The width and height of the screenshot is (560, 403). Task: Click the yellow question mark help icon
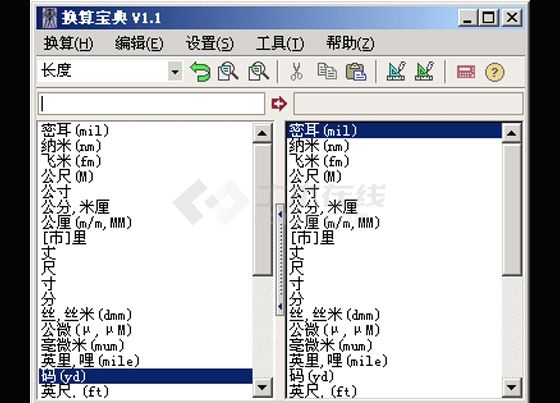click(x=495, y=72)
